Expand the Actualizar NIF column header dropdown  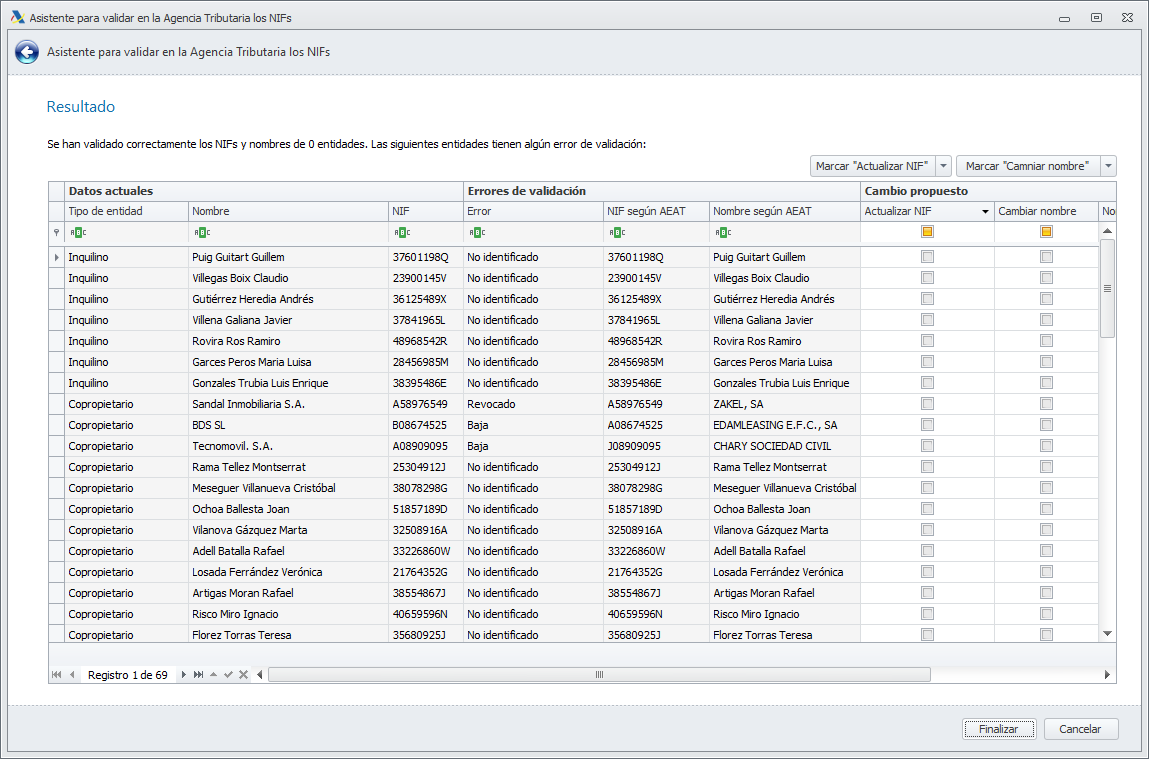pos(985,212)
